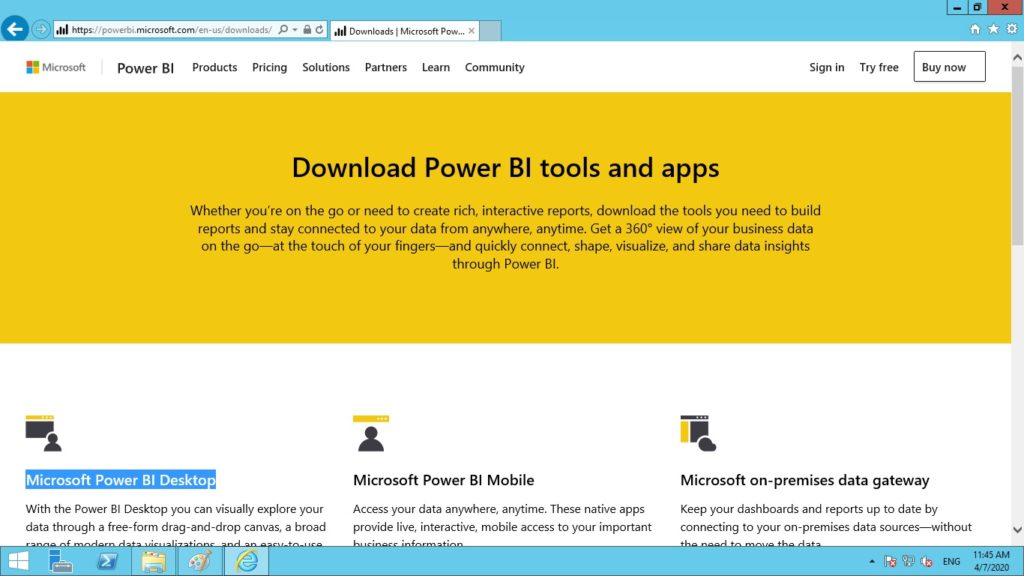Launch PowerShell from the taskbar
Screen dimensions: 1024x576
107,561
